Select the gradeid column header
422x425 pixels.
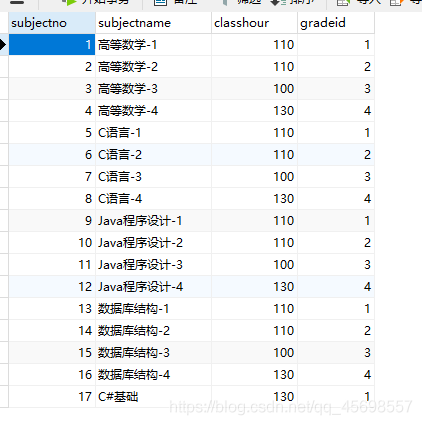[x=336, y=23]
